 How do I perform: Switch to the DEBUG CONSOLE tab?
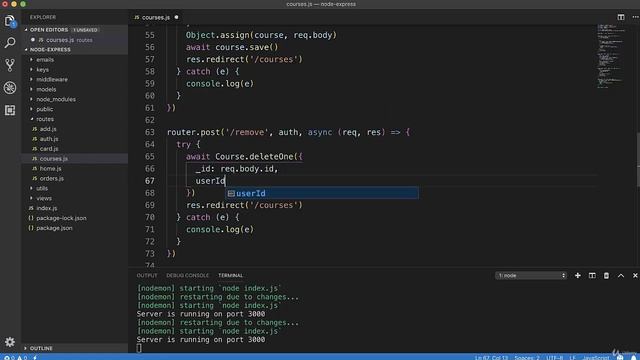click(x=187, y=276)
